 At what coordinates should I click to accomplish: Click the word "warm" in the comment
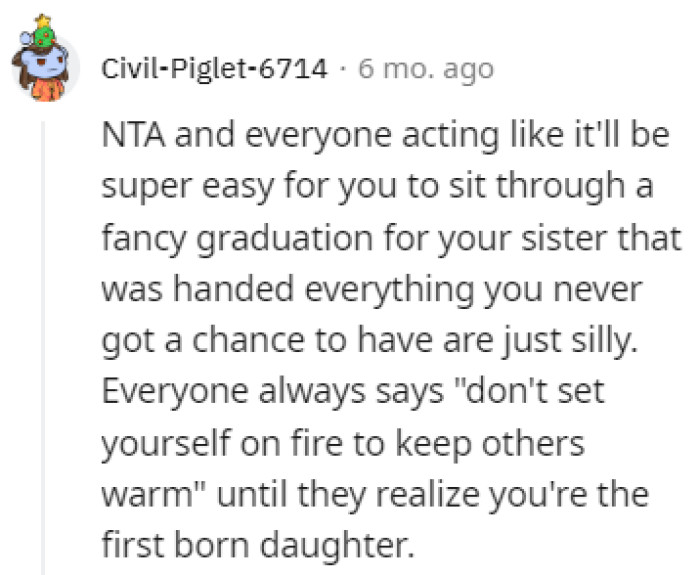tap(140, 495)
